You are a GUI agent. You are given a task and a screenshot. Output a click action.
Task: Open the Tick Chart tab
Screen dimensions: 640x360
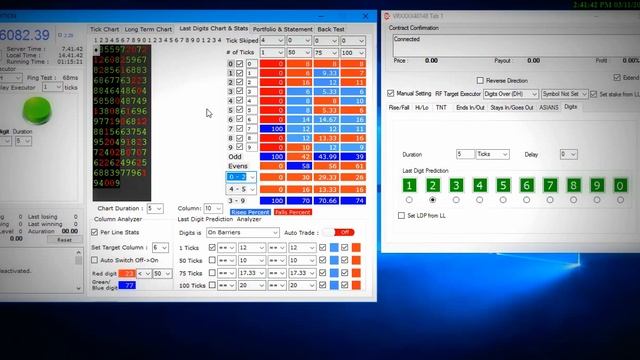[104, 29]
